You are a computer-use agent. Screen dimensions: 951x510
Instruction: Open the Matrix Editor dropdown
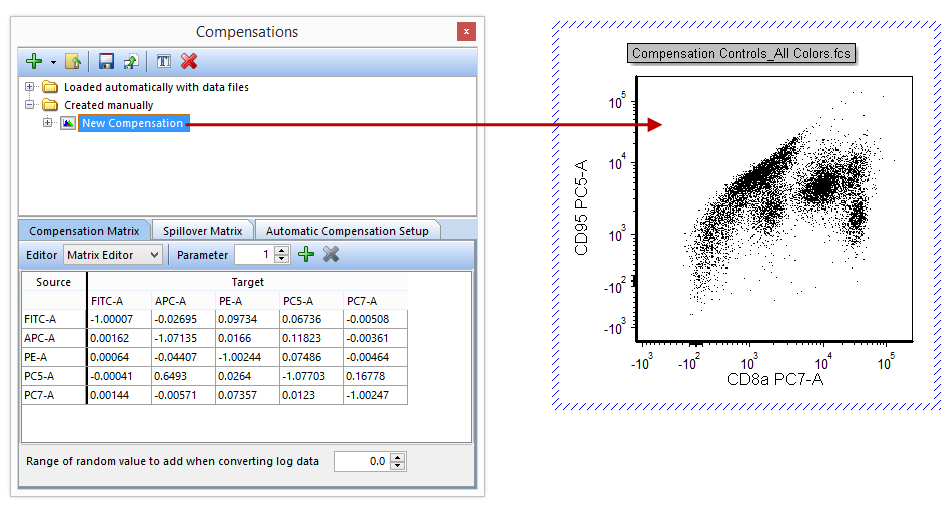coord(112,255)
